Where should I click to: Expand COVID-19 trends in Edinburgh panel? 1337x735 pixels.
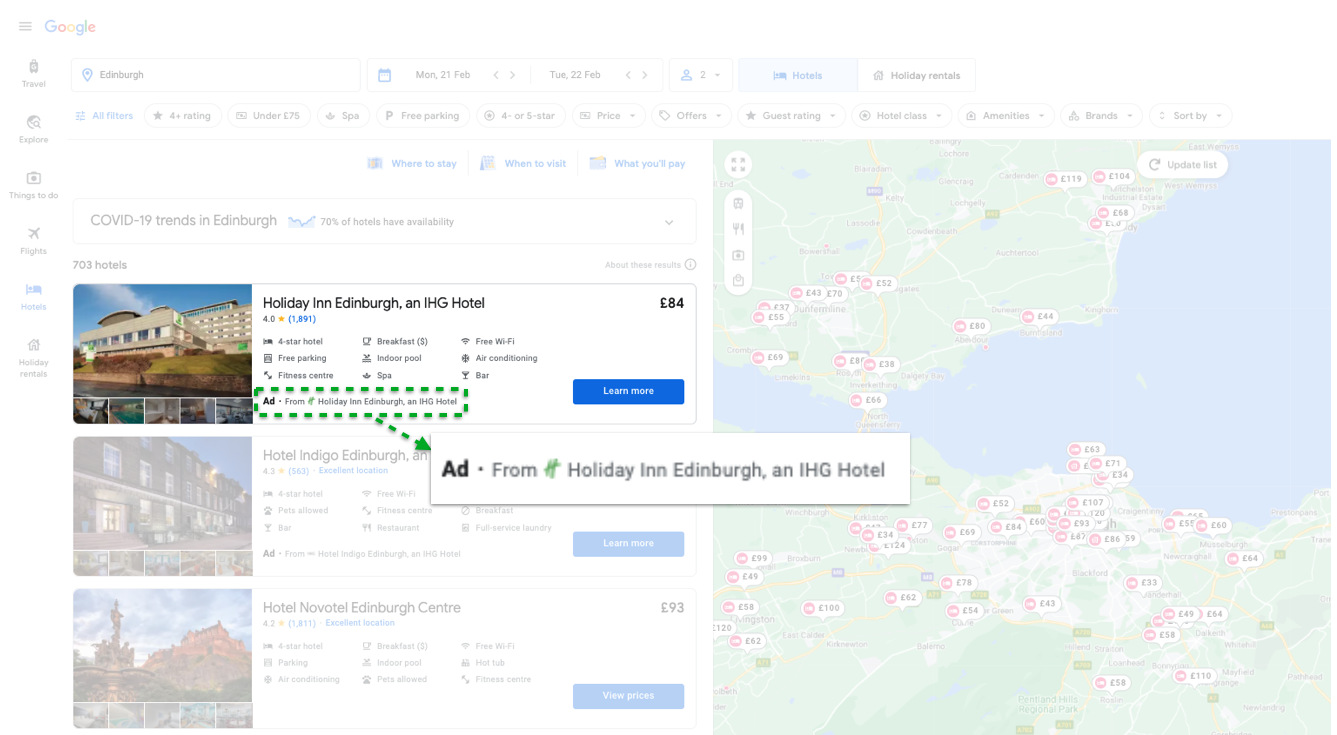[x=669, y=222]
